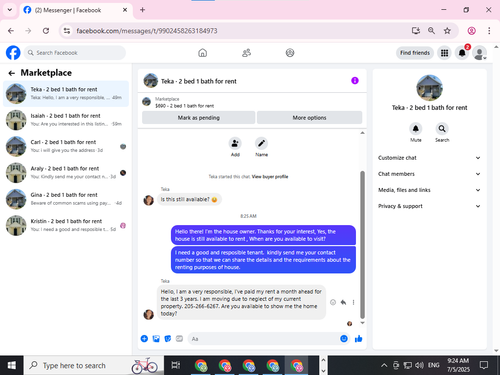Click the Search Facebook field
The width and height of the screenshot is (500, 375).
coord(75,53)
